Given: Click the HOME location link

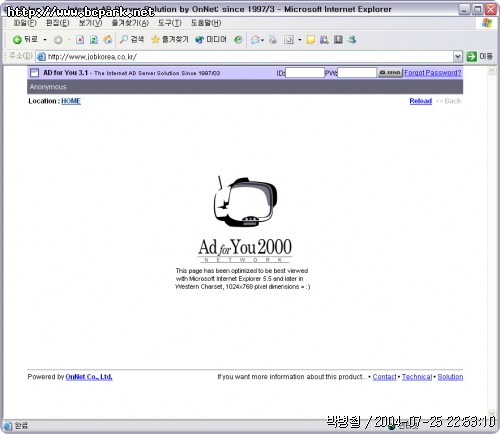Looking at the screenshot, I should tap(71, 101).
